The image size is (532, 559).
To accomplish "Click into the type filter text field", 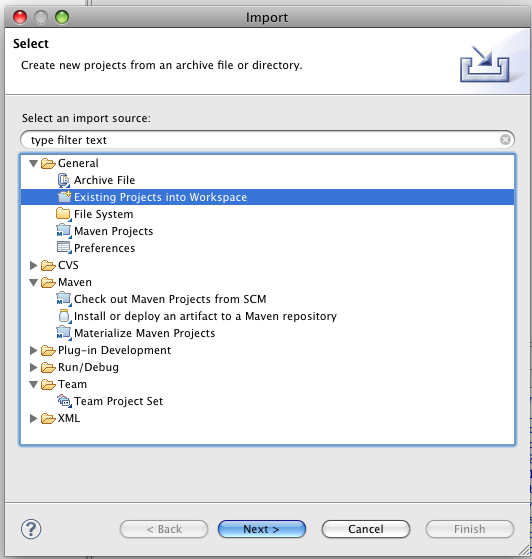I will tap(260, 140).
